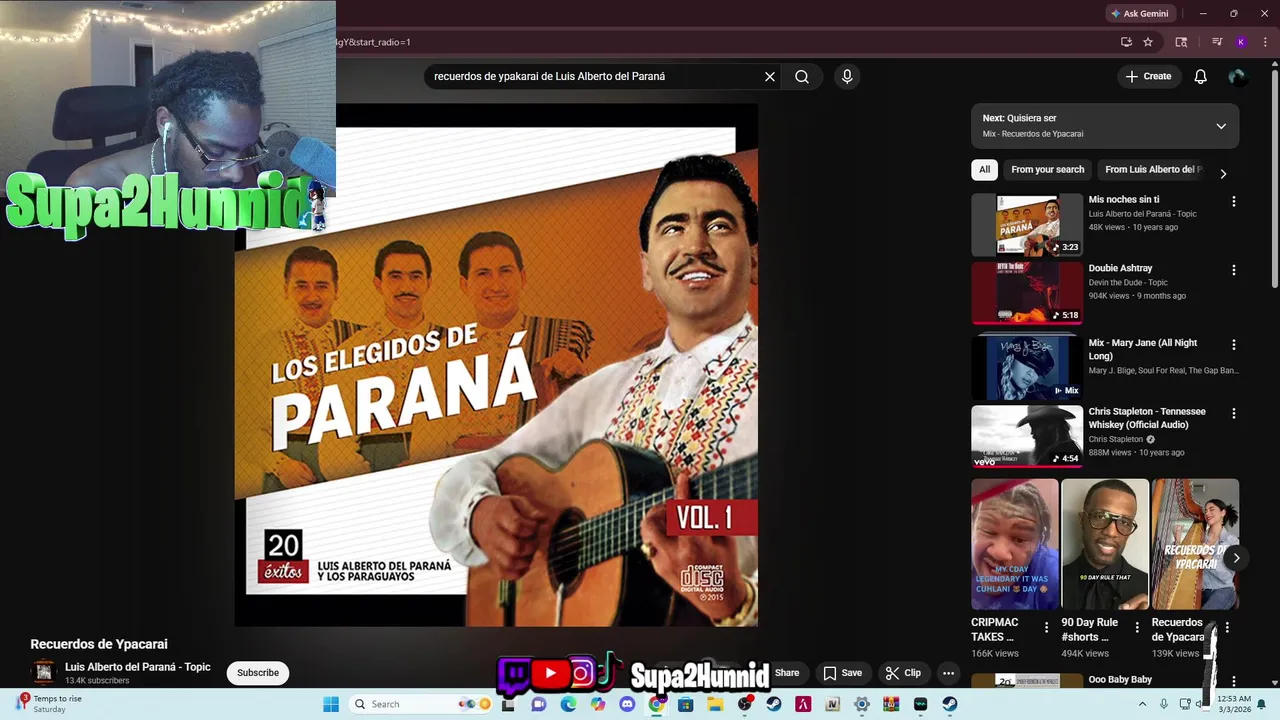Click Ask Gemini in Chrome title bar

(1139, 13)
